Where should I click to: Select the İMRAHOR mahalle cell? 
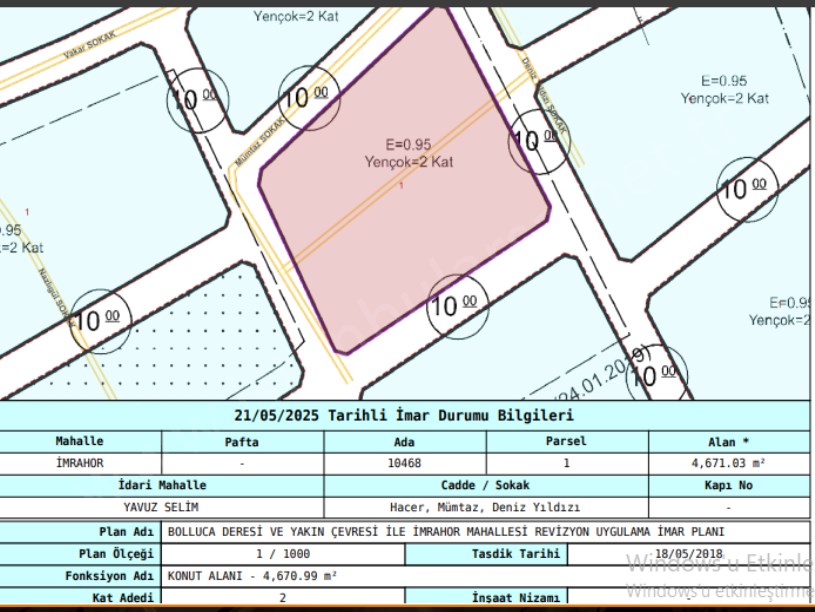coord(80,463)
